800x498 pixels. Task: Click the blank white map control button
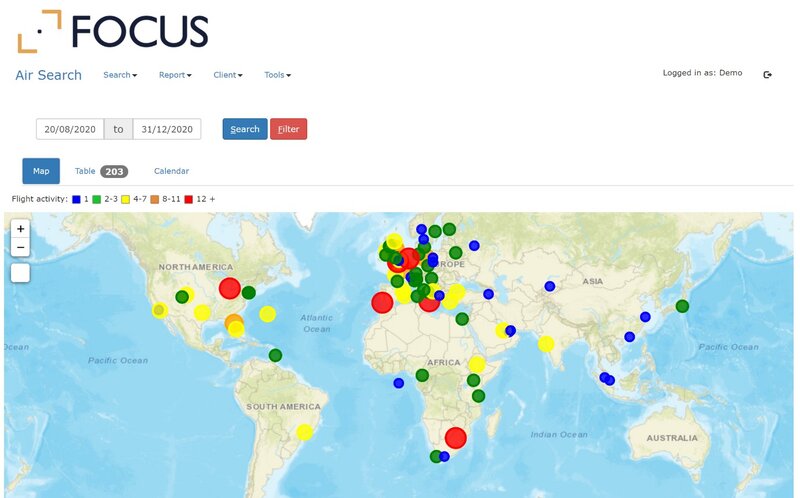[20, 273]
